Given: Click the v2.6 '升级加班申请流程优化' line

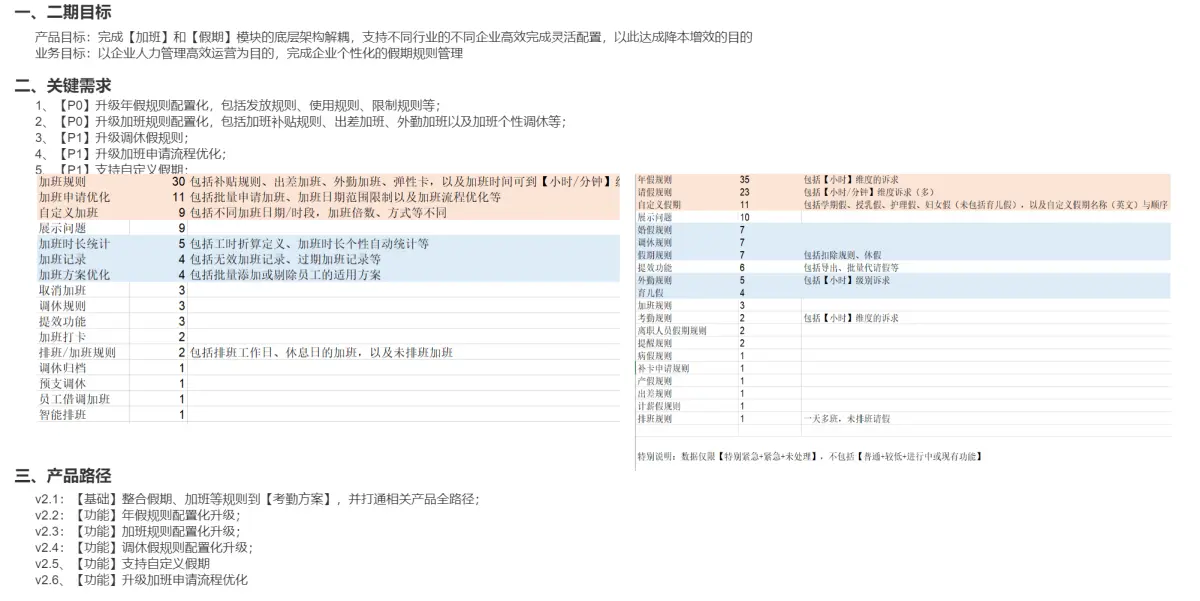Looking at the screenshot, I should point(141,580).
